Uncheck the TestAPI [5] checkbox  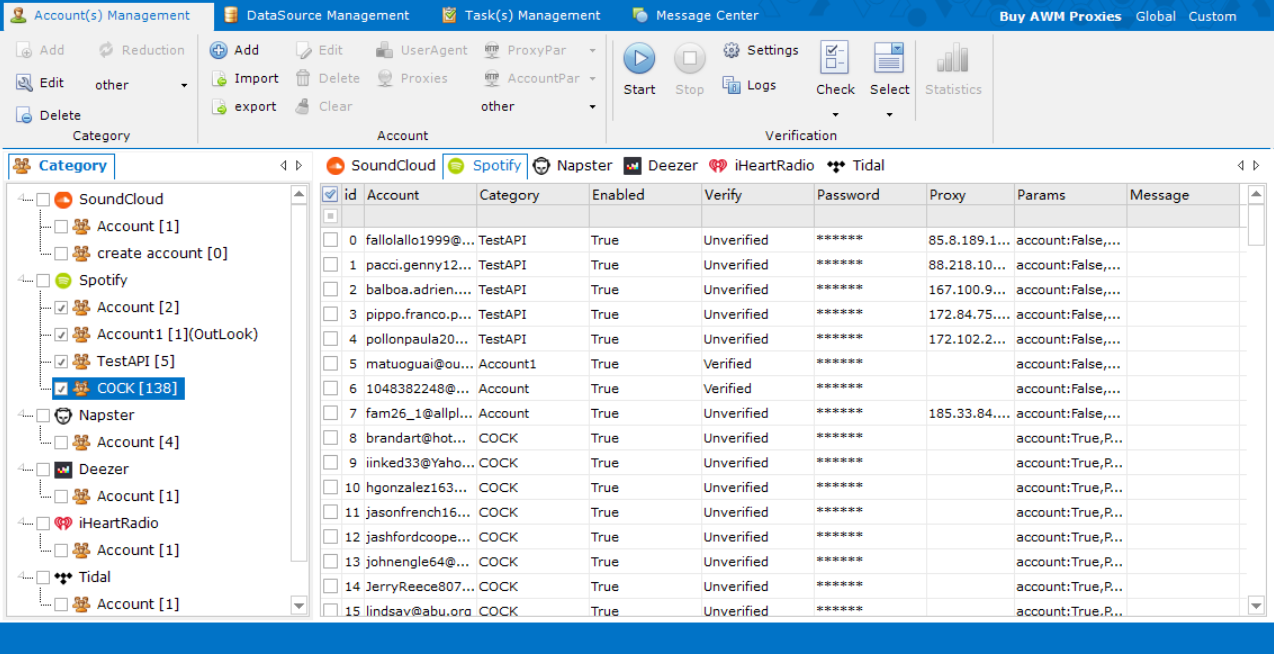pyautogui.click(x=61, y=362)
